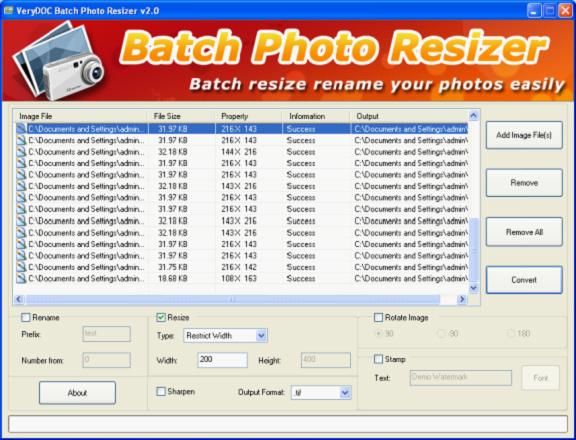Click the up arrow of the vertical scrollbar
The width and height of the screenshot is (576, 440).
(x=474, y=116)
